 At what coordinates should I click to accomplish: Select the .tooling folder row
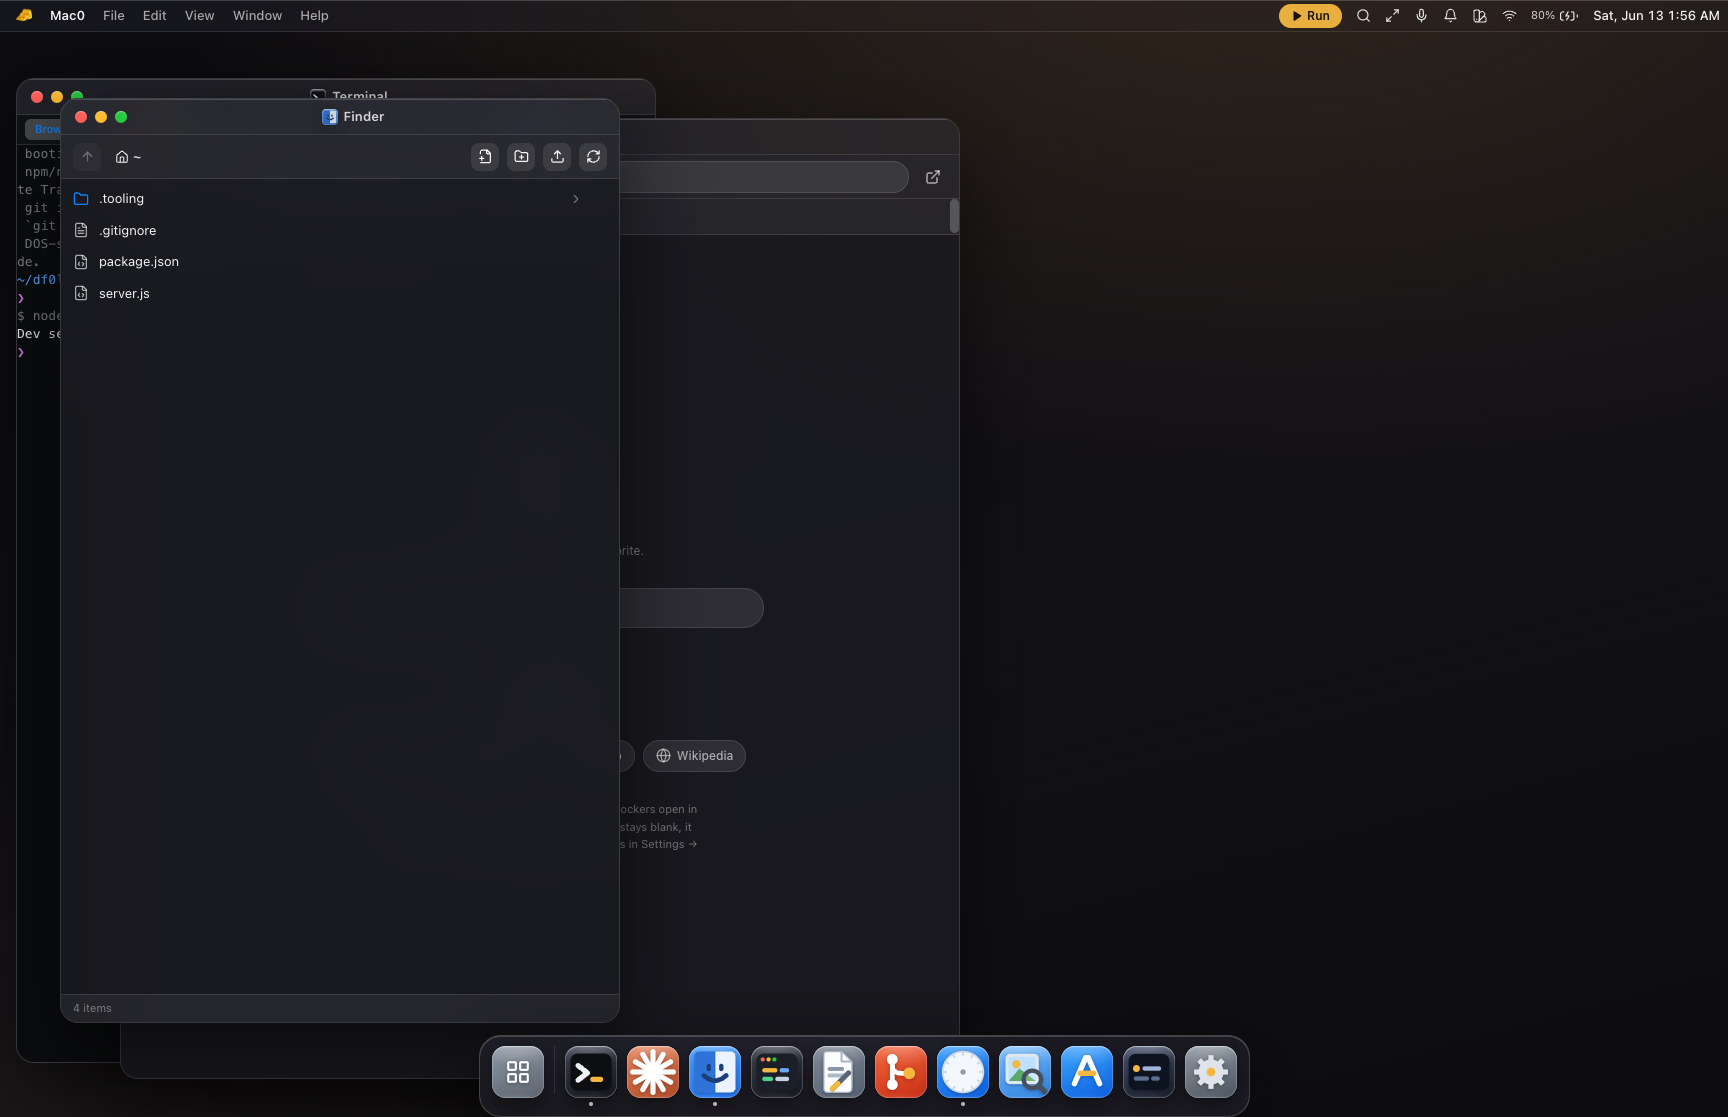tap(340, 199)
